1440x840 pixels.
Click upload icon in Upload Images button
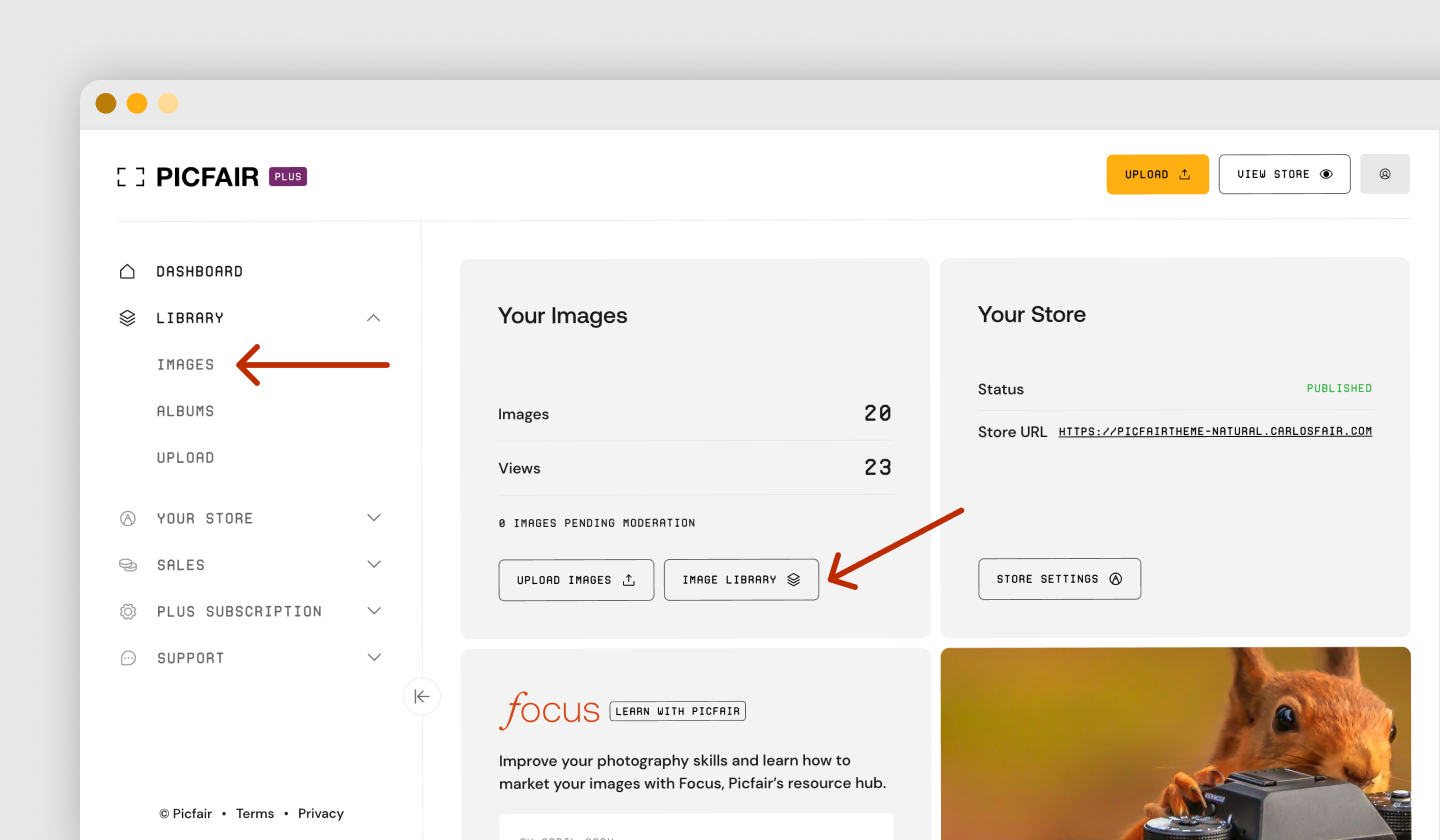point(629,580)
